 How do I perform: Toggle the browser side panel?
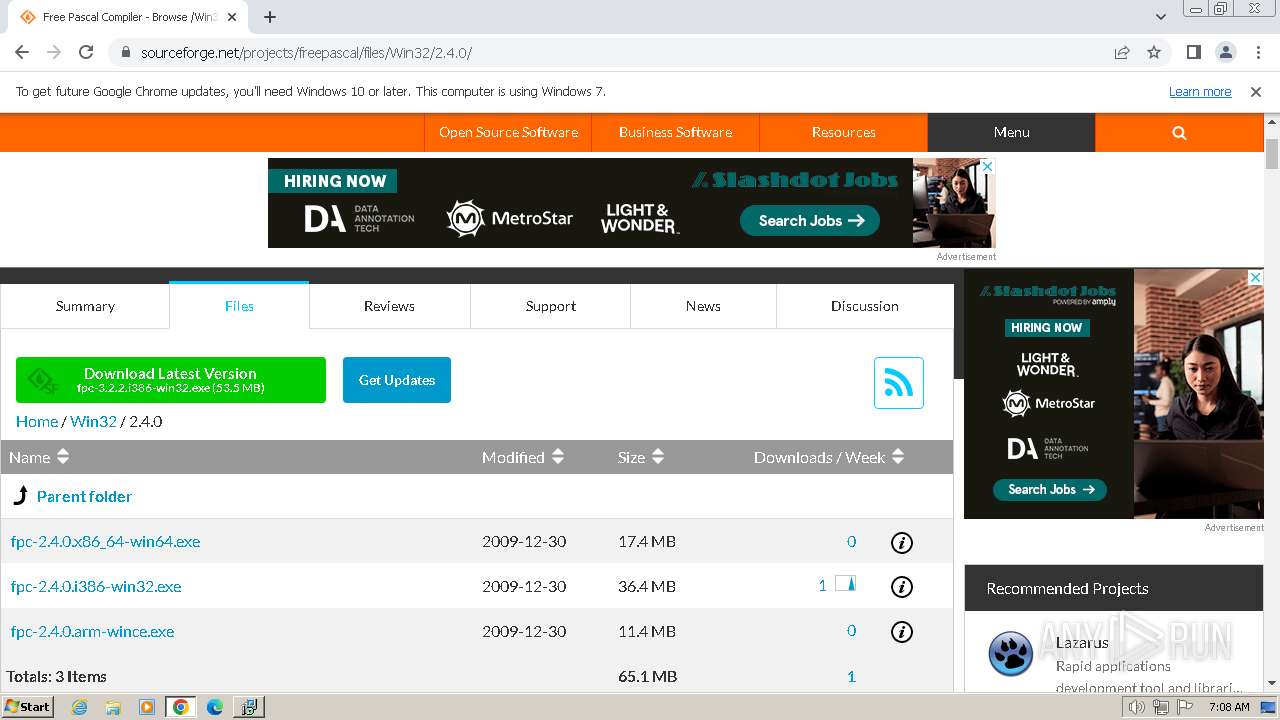coord(1194,52)
